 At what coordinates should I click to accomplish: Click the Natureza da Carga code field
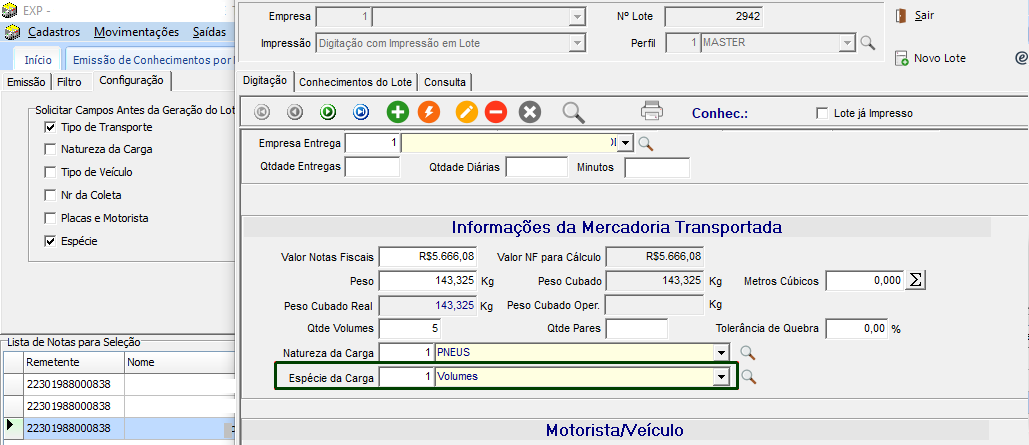click(407, 353)
